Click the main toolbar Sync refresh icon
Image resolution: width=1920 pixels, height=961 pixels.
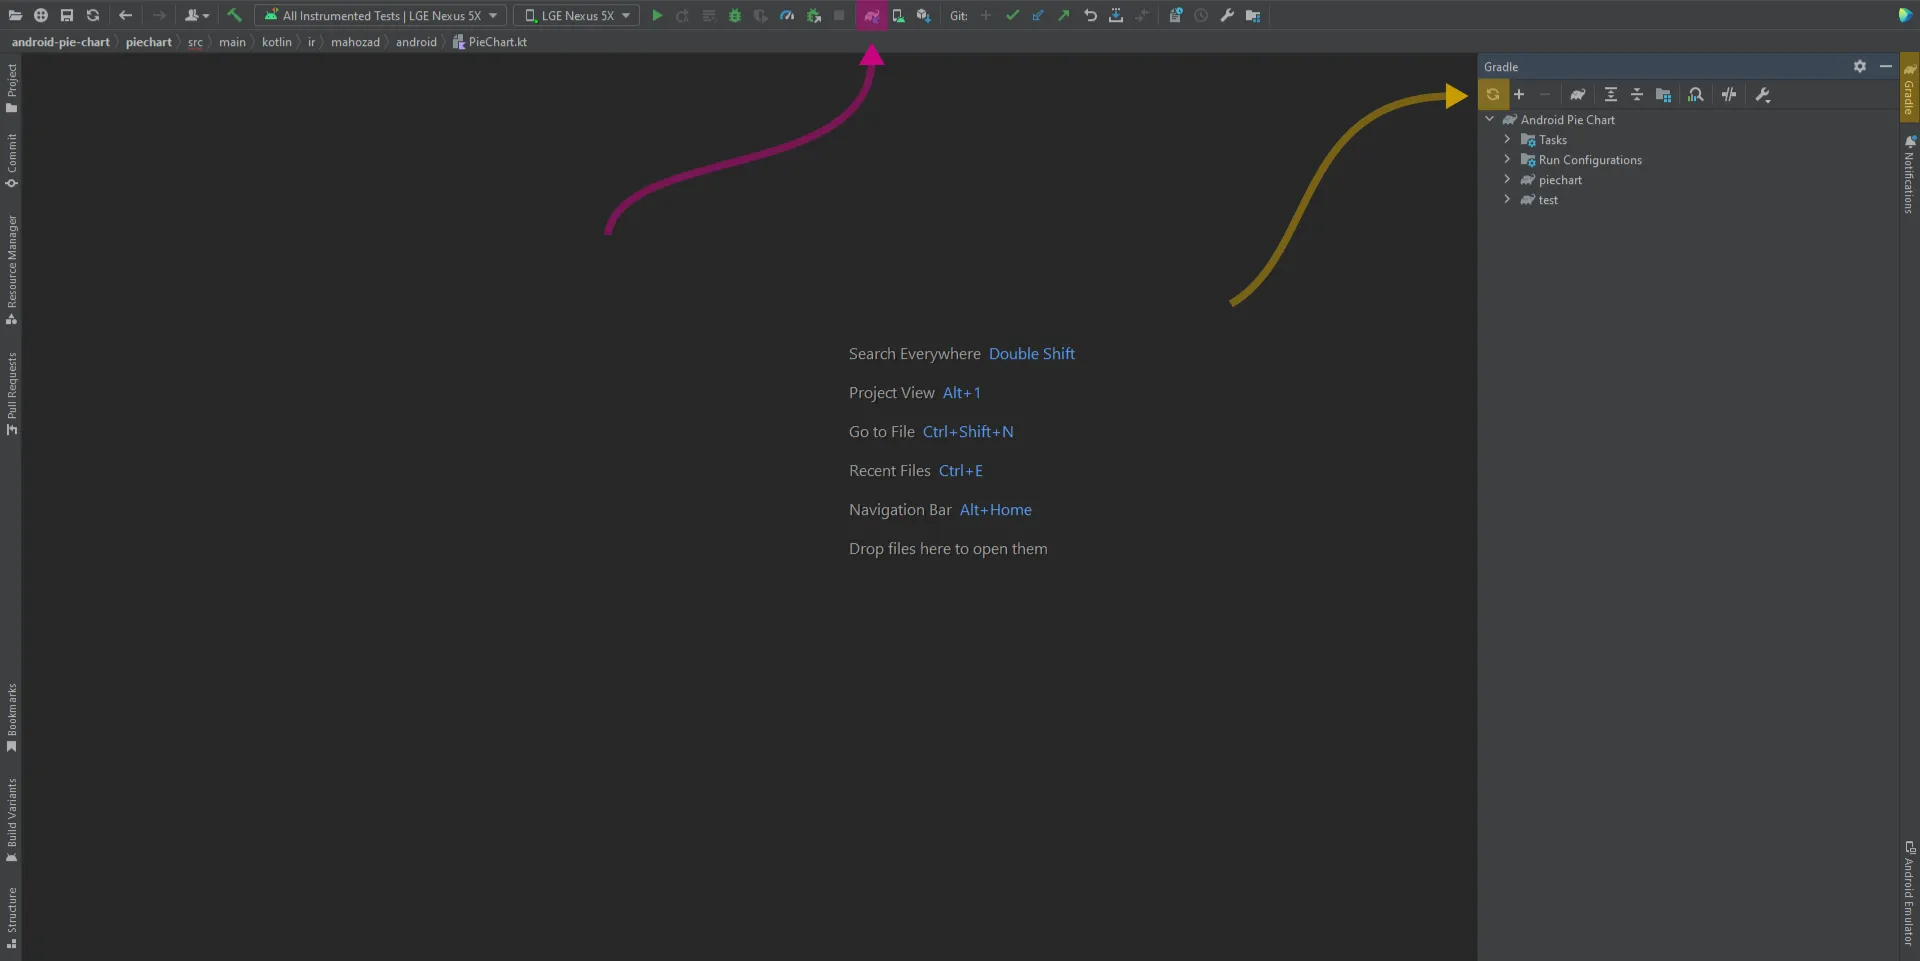[x=93, y=15]
